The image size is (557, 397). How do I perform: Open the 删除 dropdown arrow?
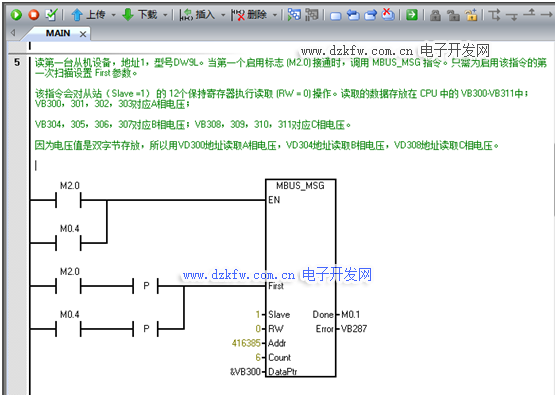tap(275, 15)
